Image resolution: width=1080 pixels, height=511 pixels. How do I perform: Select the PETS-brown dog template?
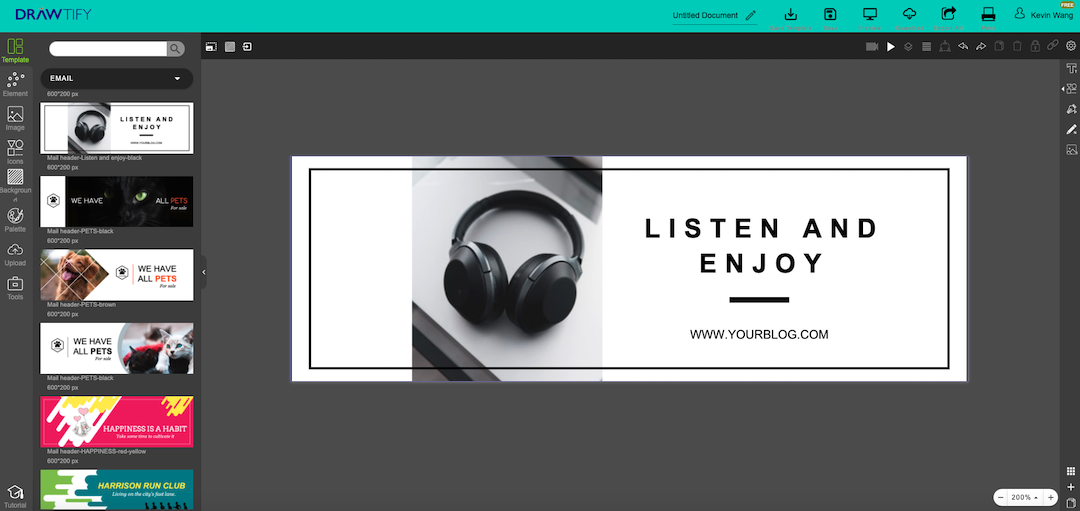click(x=116, y=275)
